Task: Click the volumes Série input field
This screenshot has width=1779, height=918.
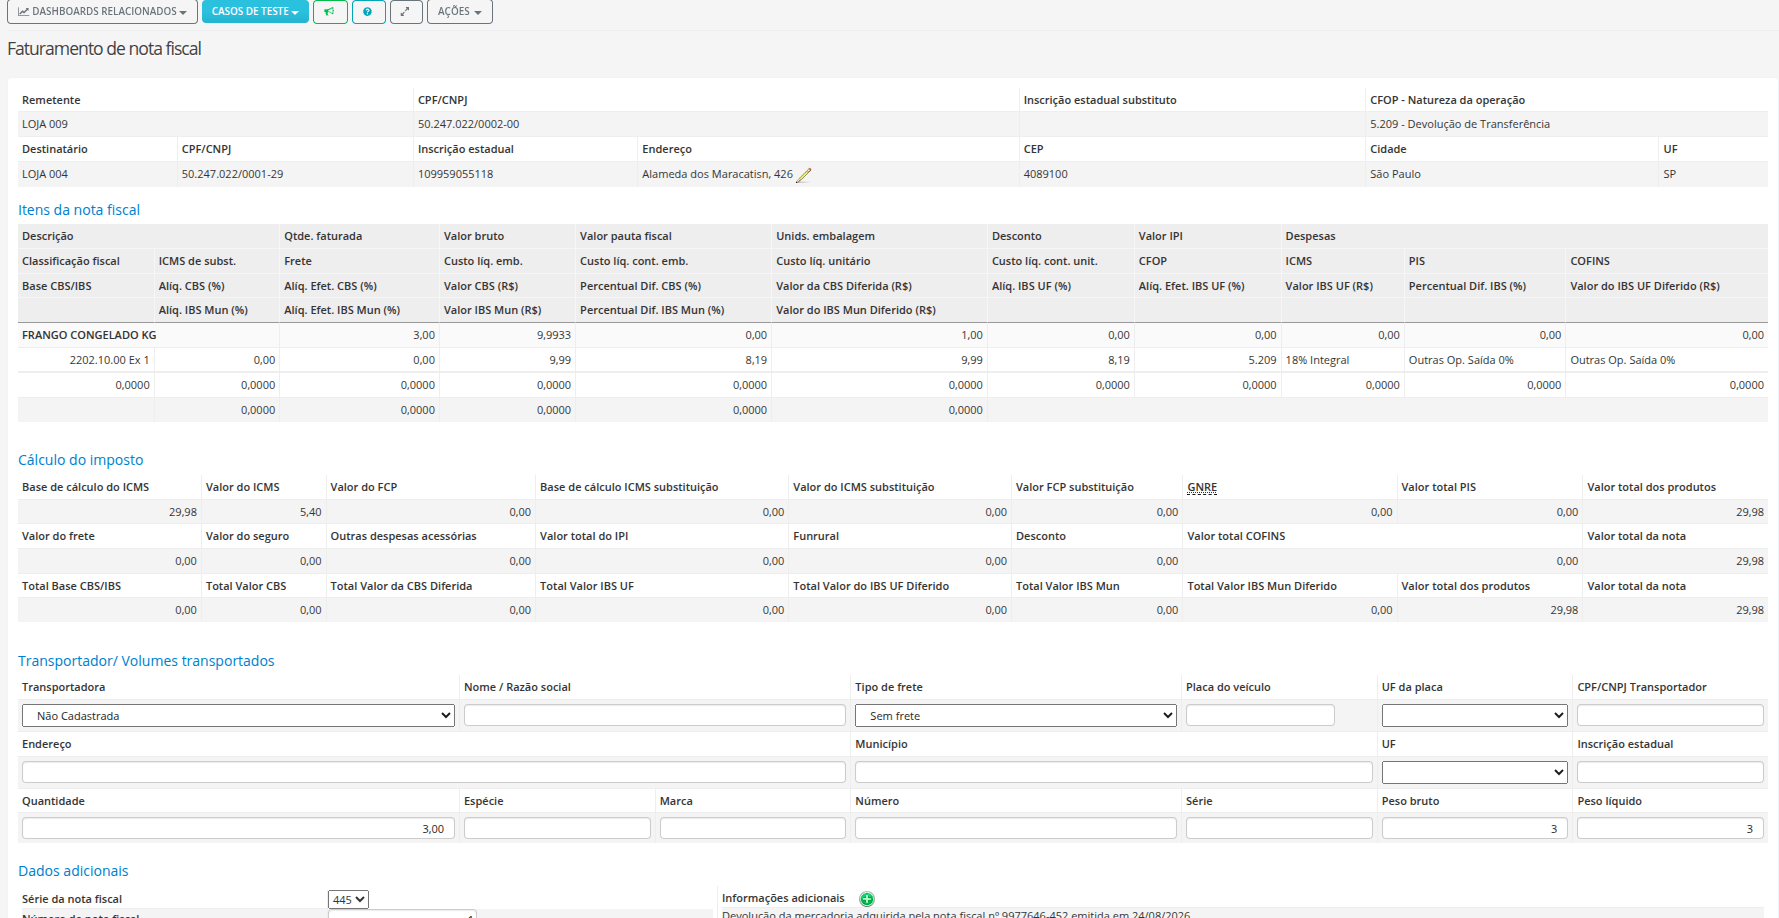Action: tap(1279, 829)
